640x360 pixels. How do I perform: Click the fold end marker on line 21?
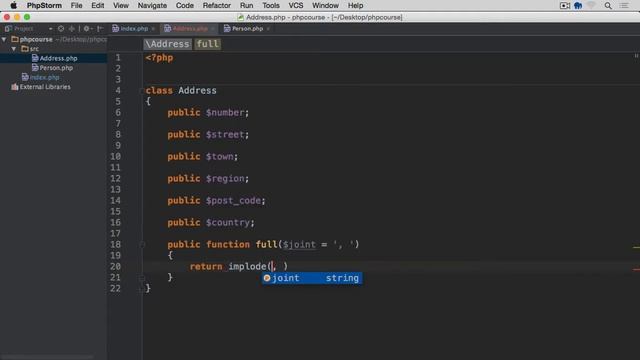pyautogui.click(x=142, y=278)
